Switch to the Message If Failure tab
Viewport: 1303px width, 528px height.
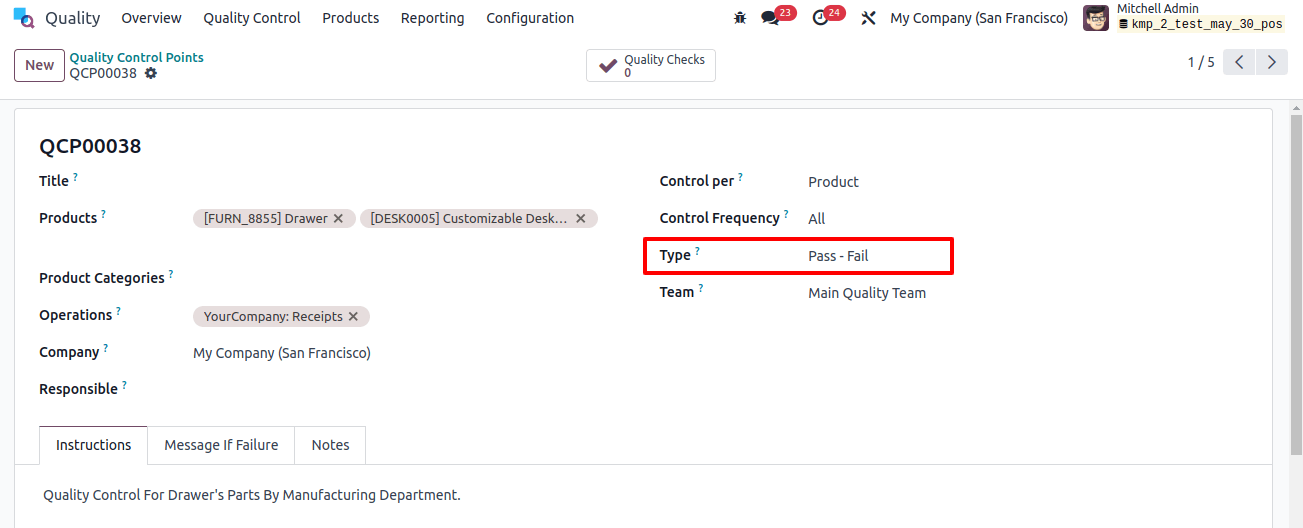point(221,445)
